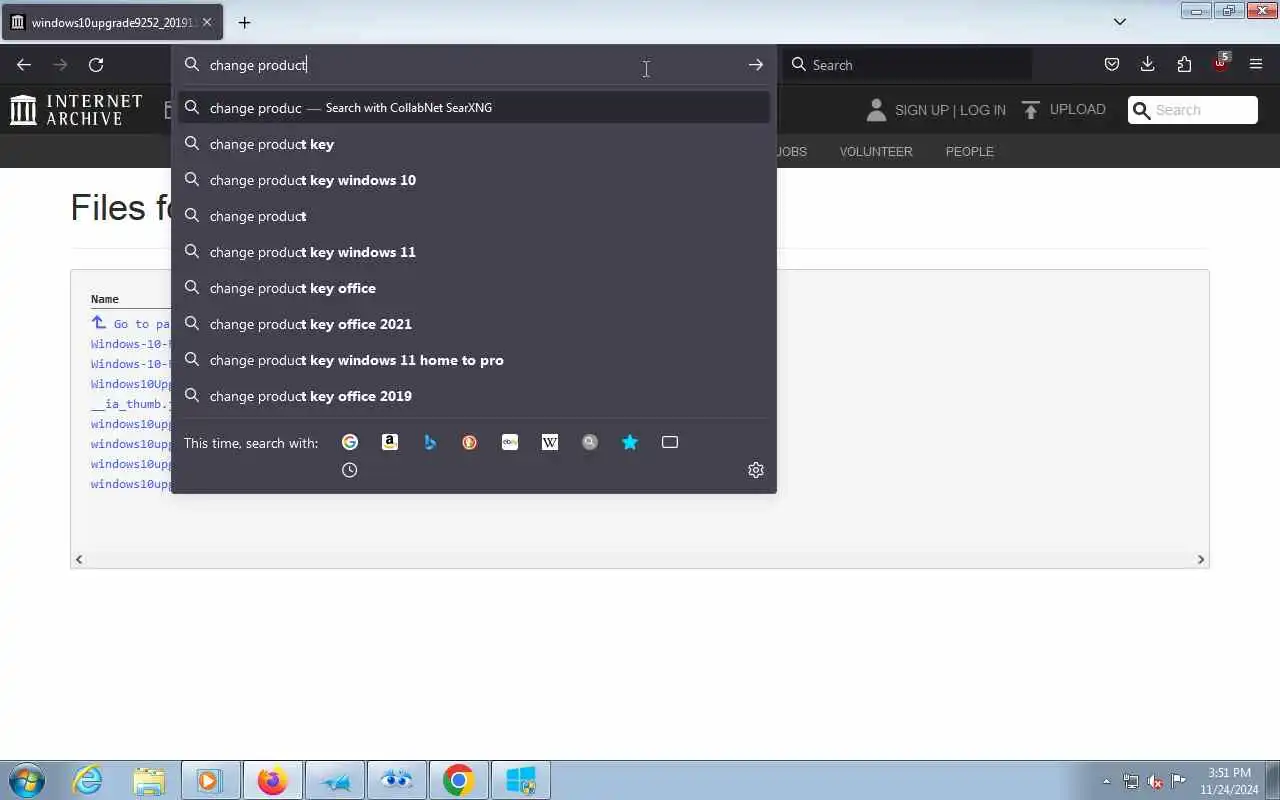
Task: Search with eBay engine icon
Action: [x=510, y=442]
